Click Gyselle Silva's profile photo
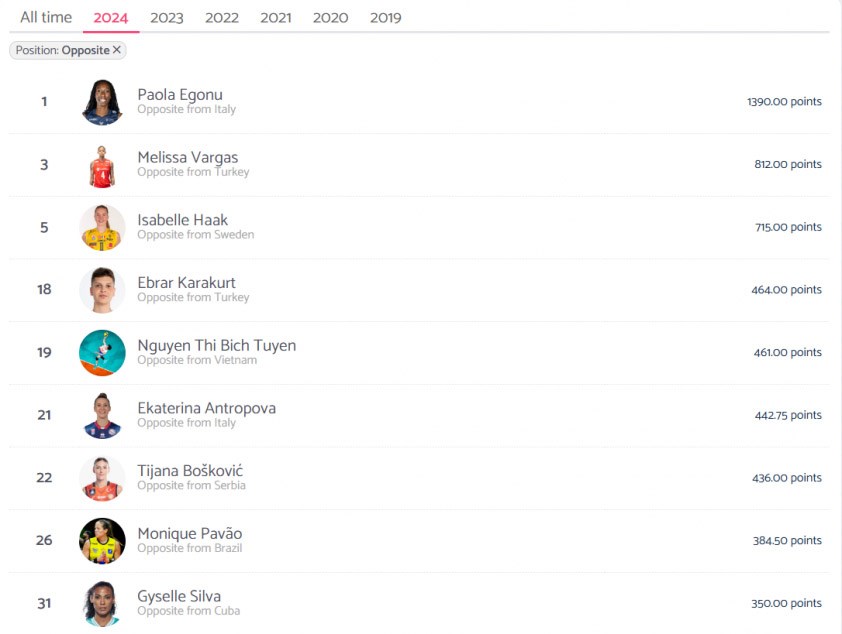Viewport: 842px width, 634px height. coord(102,603)
